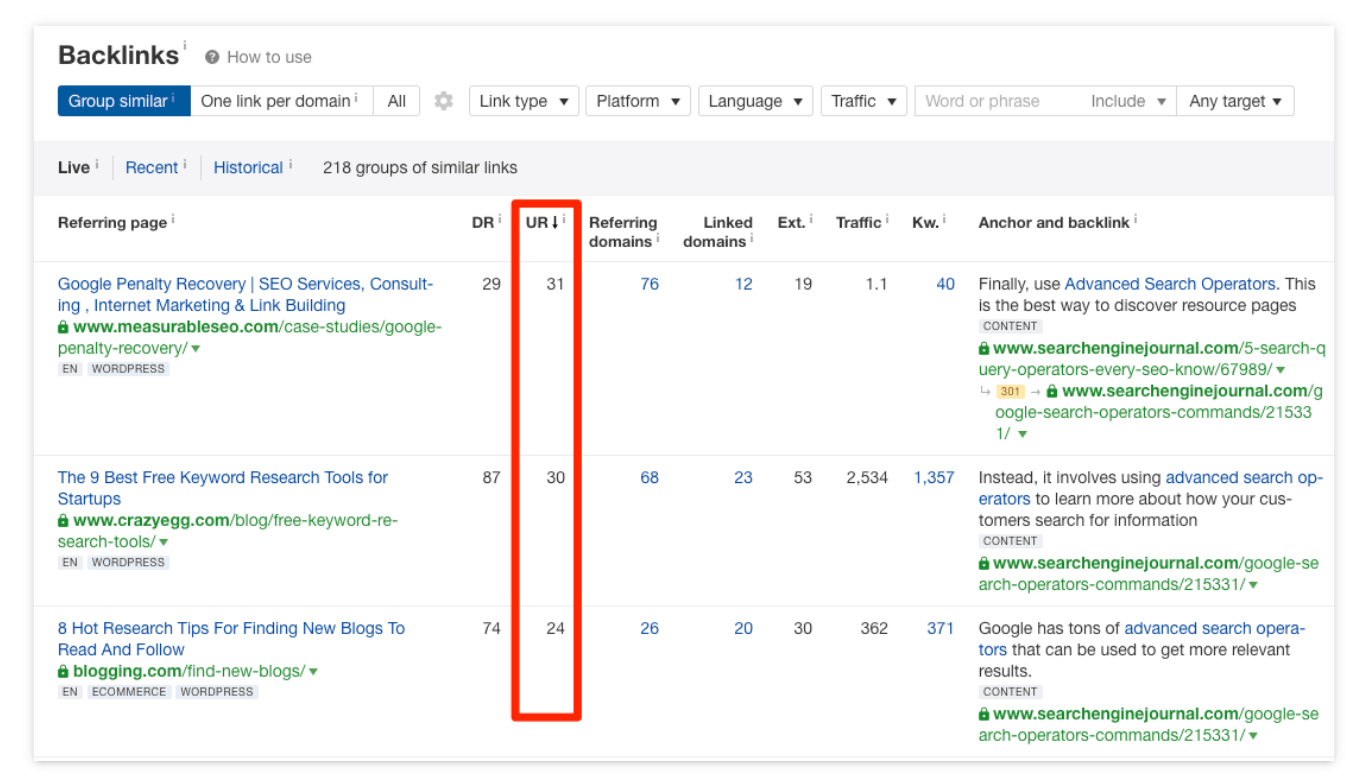Open referring domains count 68
Viewport: 1362px width, 784px height.
[650, 478]
